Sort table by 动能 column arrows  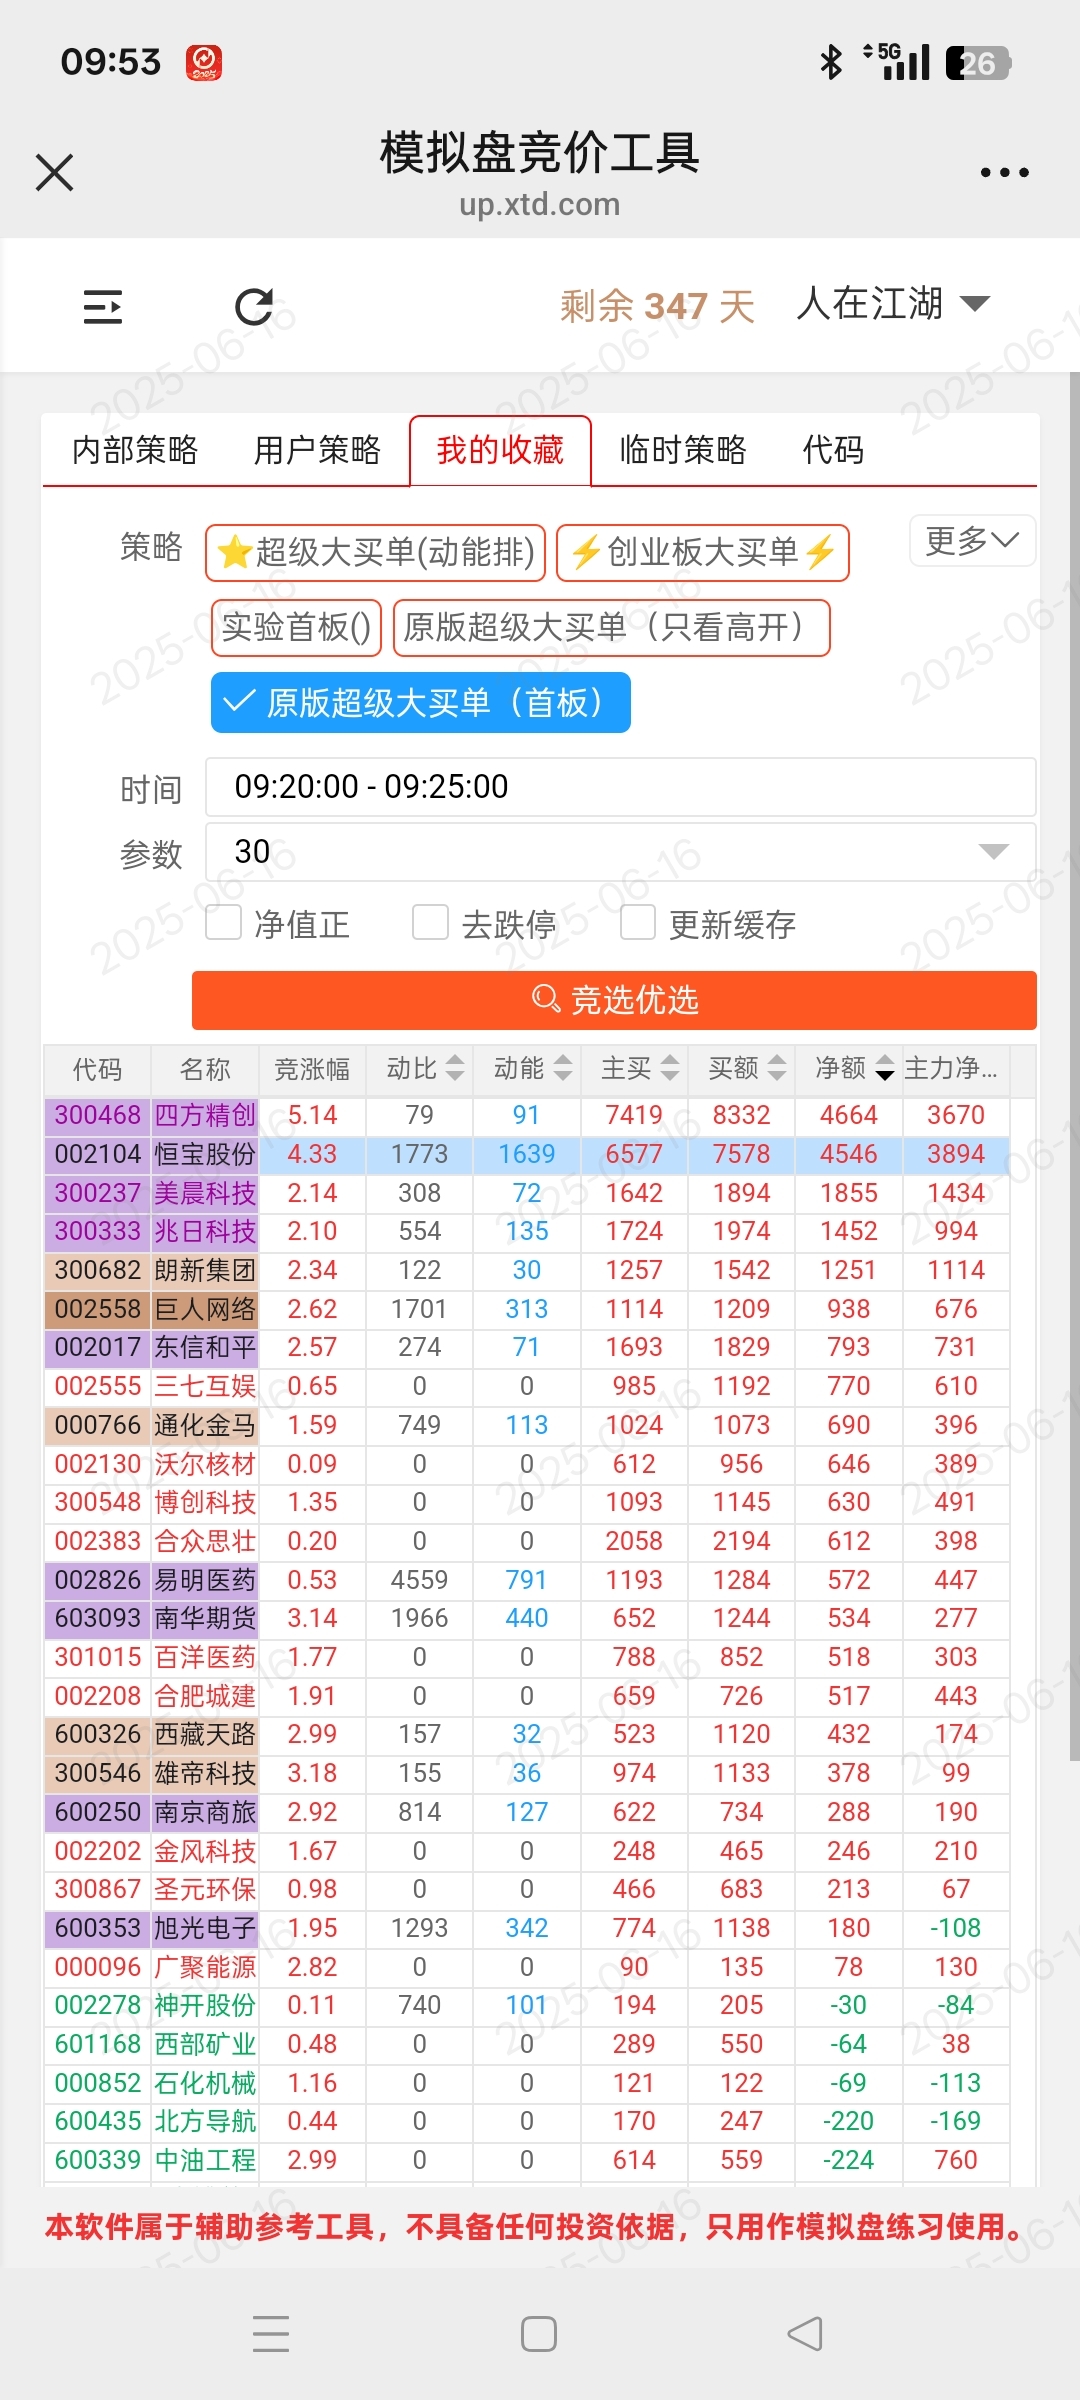coord(563,1068)
